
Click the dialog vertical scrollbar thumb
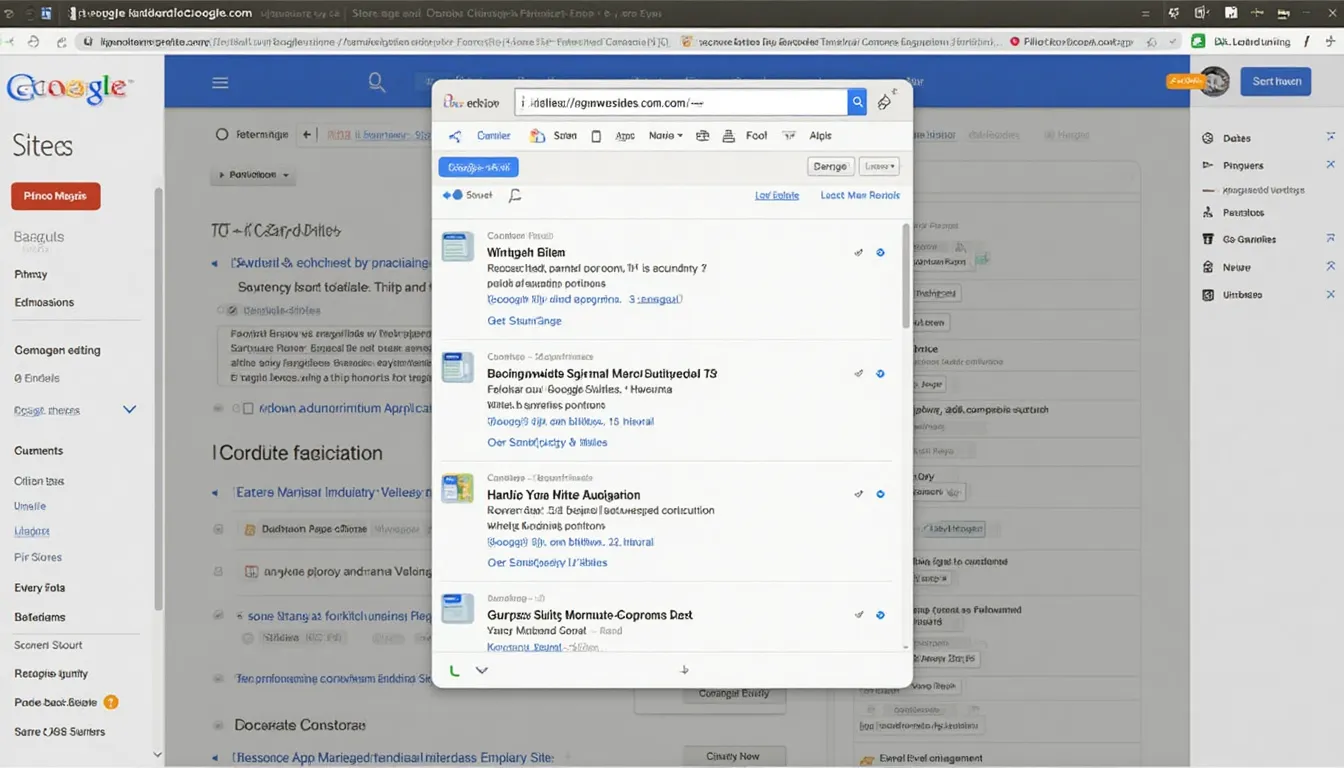[x=907, y=275]
